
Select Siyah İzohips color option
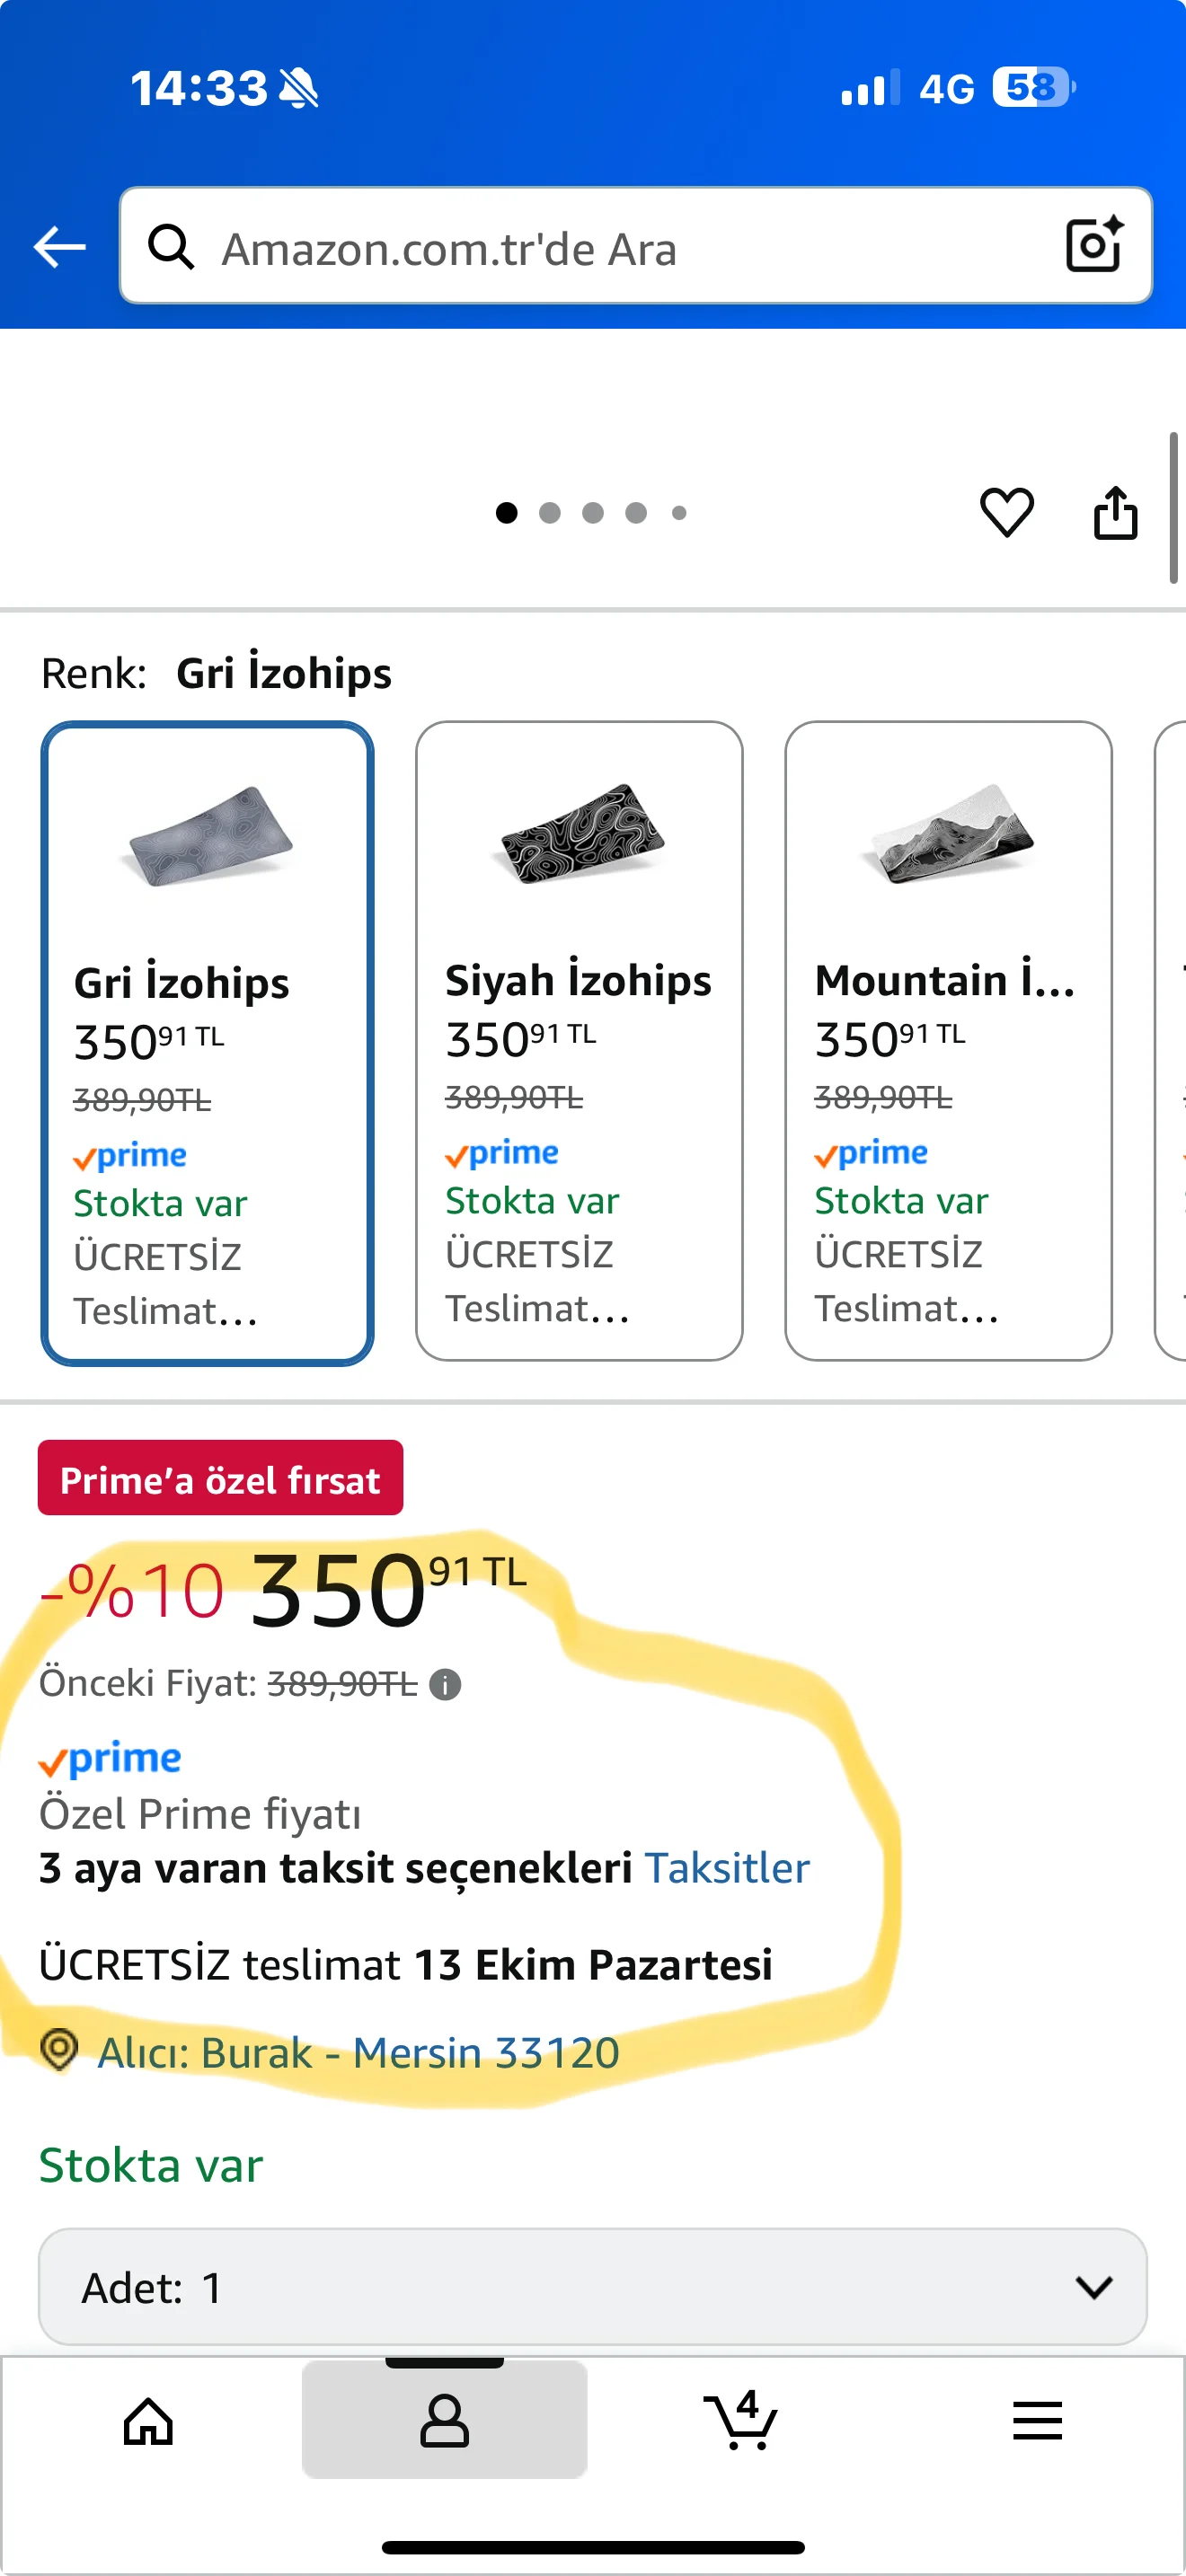[579, 1040]
